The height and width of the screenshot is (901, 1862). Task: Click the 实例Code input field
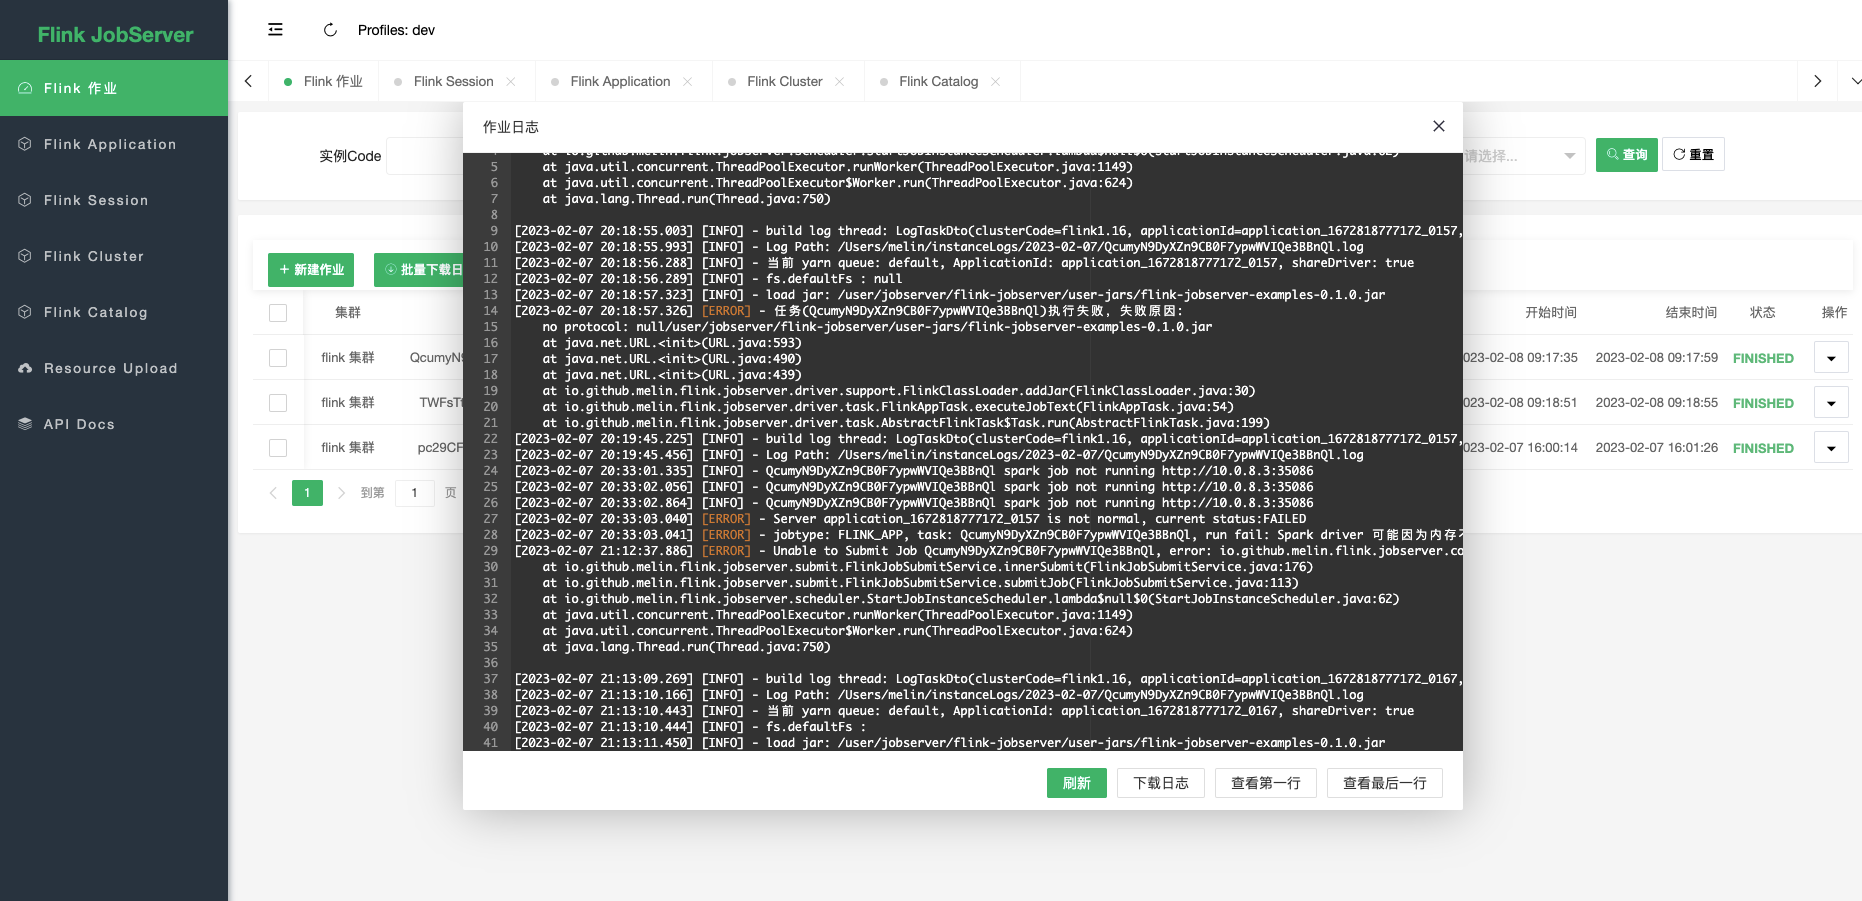(425, 156)
